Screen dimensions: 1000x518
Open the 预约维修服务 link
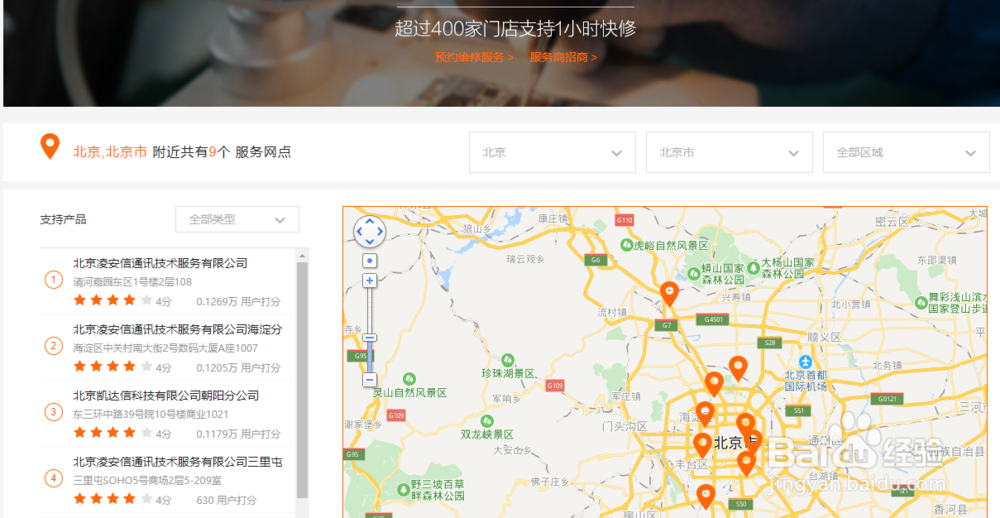(x=474, y=57)
